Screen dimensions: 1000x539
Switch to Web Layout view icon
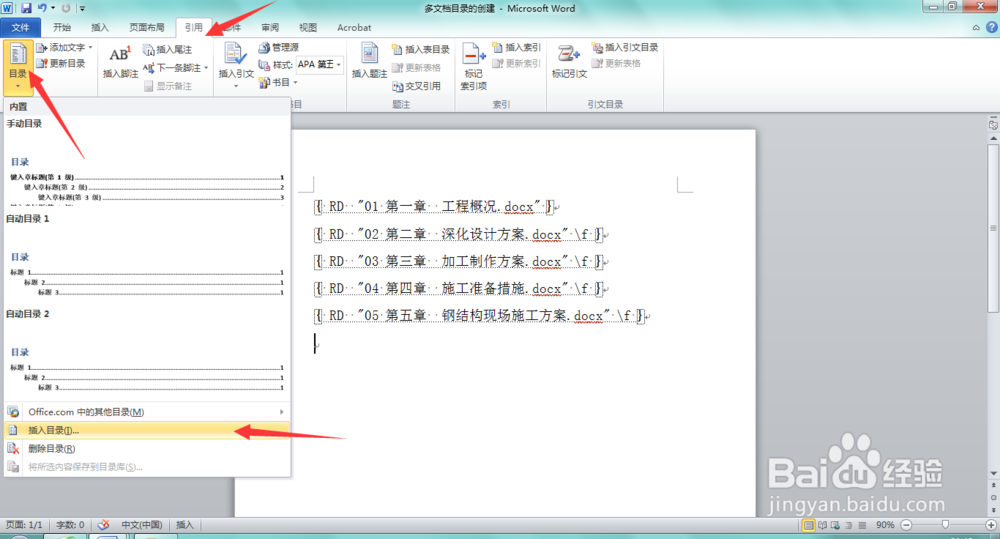835,525
